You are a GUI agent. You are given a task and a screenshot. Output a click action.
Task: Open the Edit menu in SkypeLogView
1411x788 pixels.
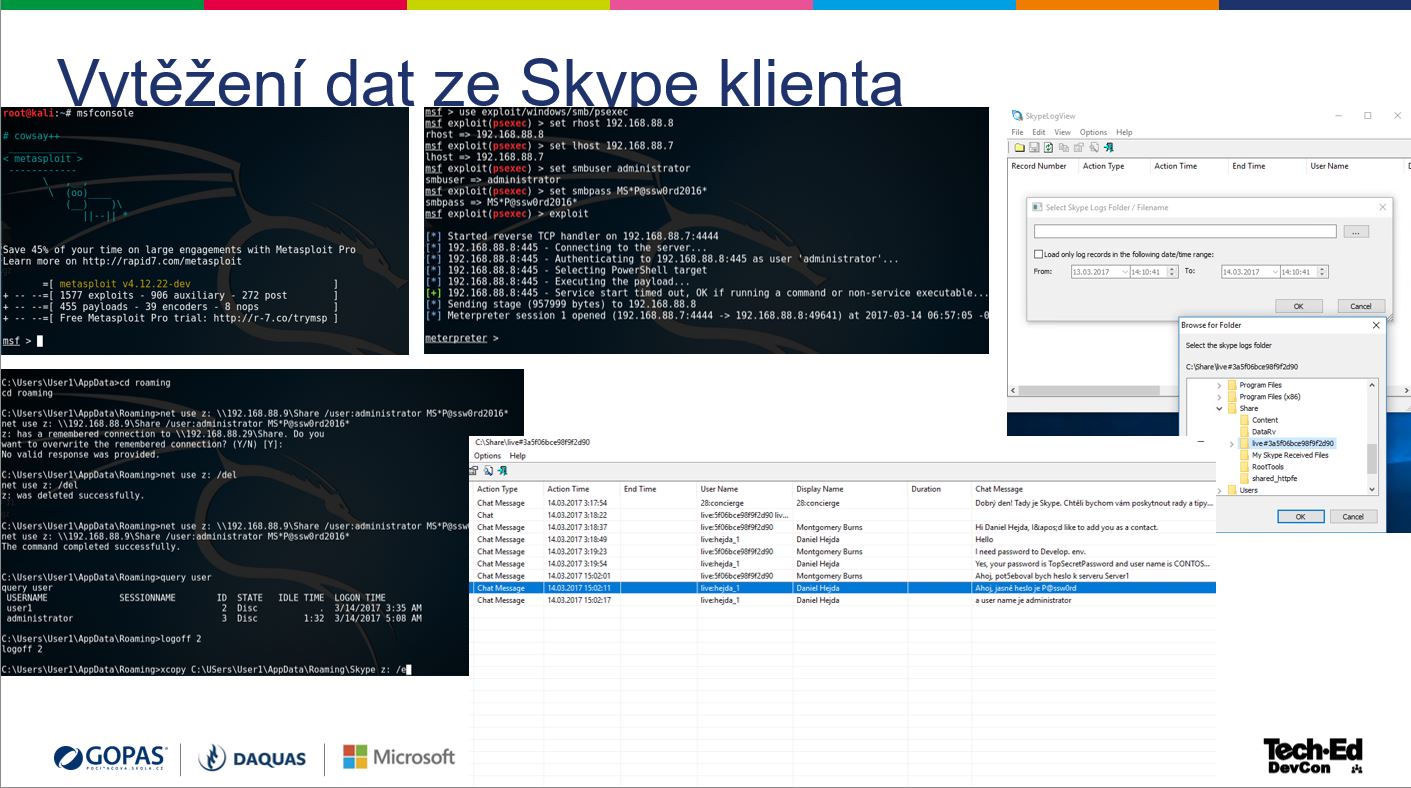(1039, 132)
